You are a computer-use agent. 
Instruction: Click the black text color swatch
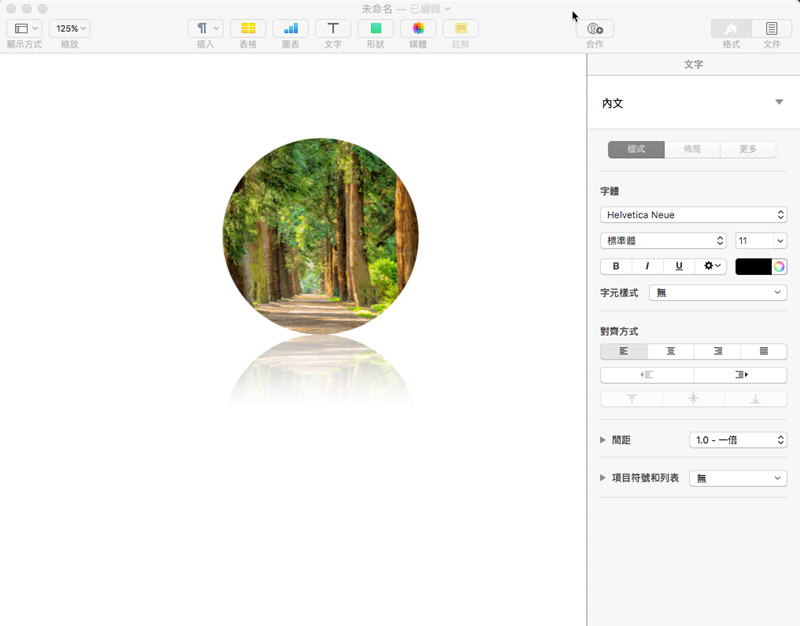[753, 266]
